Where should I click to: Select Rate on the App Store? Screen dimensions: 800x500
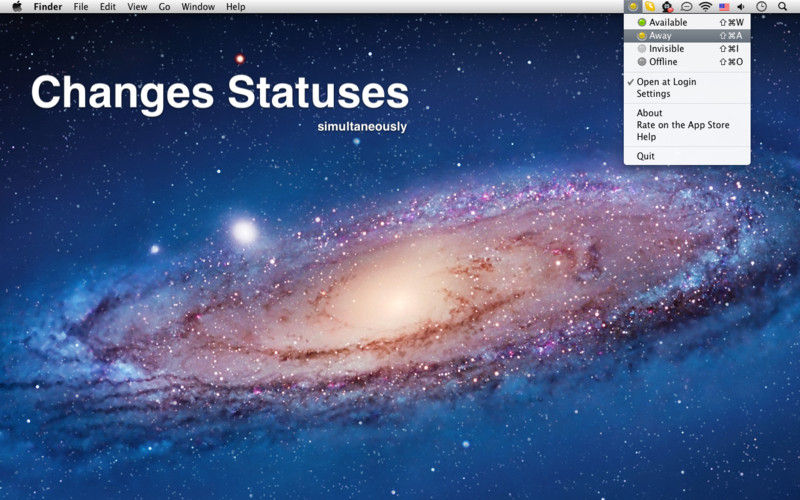click(x=687, y=125)
